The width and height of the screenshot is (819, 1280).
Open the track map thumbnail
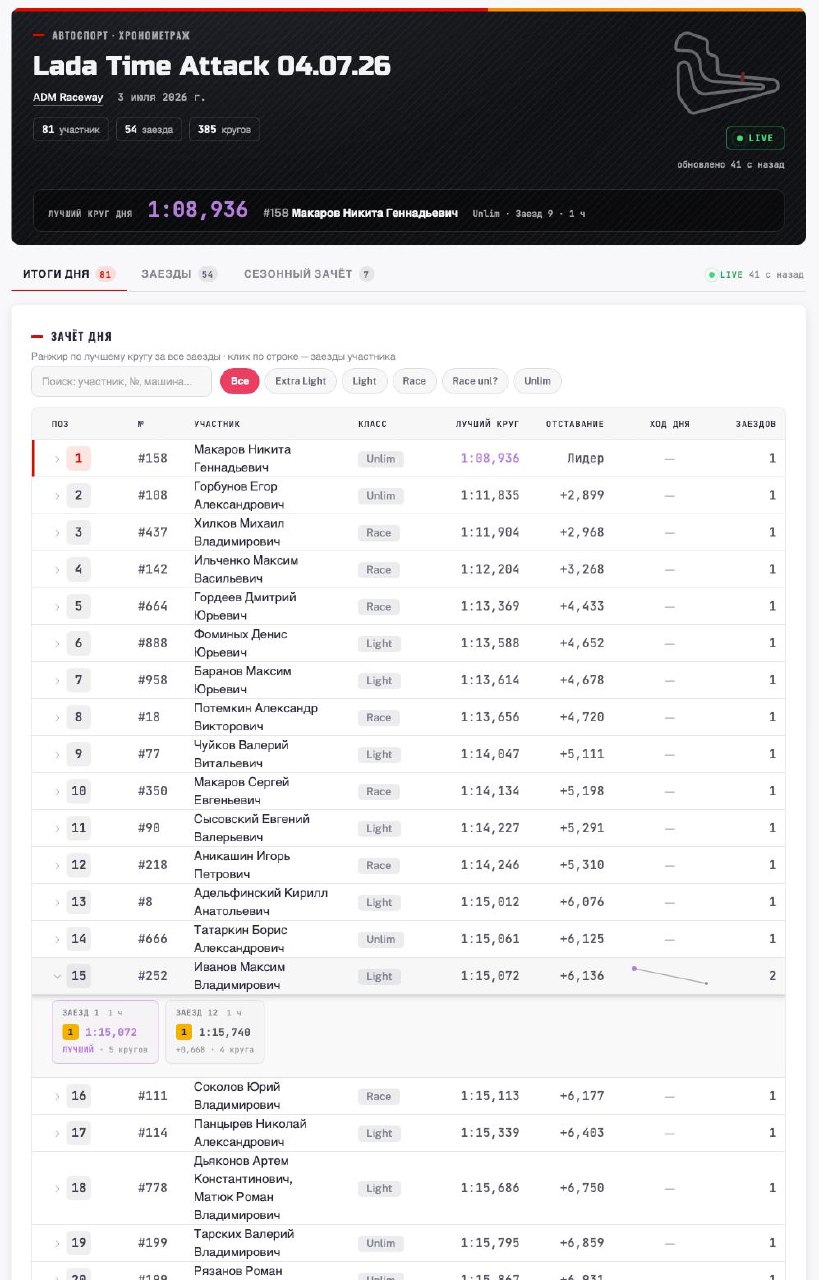pyautogui.click(x=727, y=73)
